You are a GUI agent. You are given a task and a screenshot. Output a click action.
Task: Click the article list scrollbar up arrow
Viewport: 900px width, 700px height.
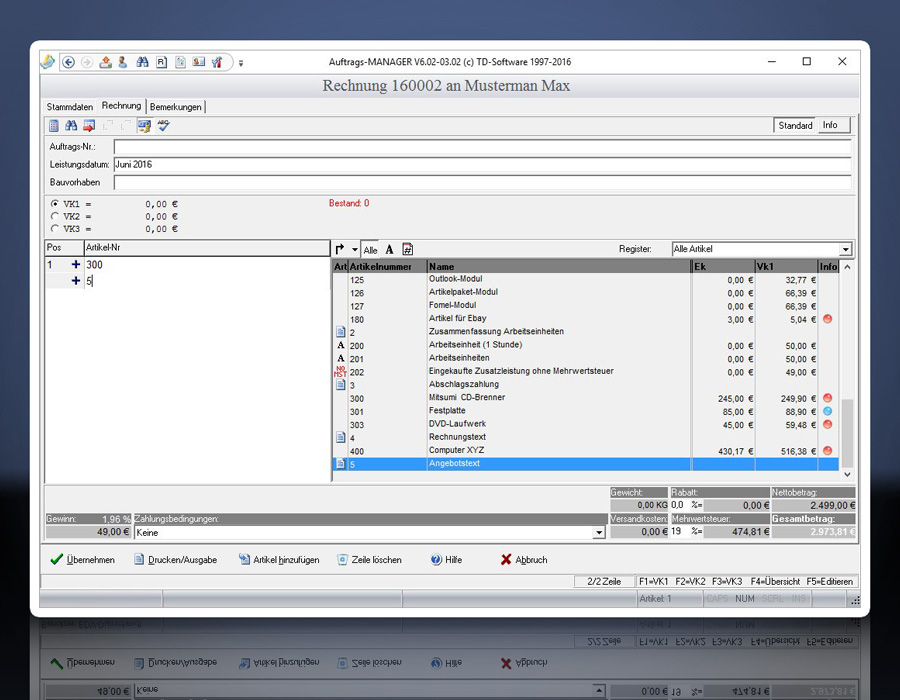coord(847,267)
